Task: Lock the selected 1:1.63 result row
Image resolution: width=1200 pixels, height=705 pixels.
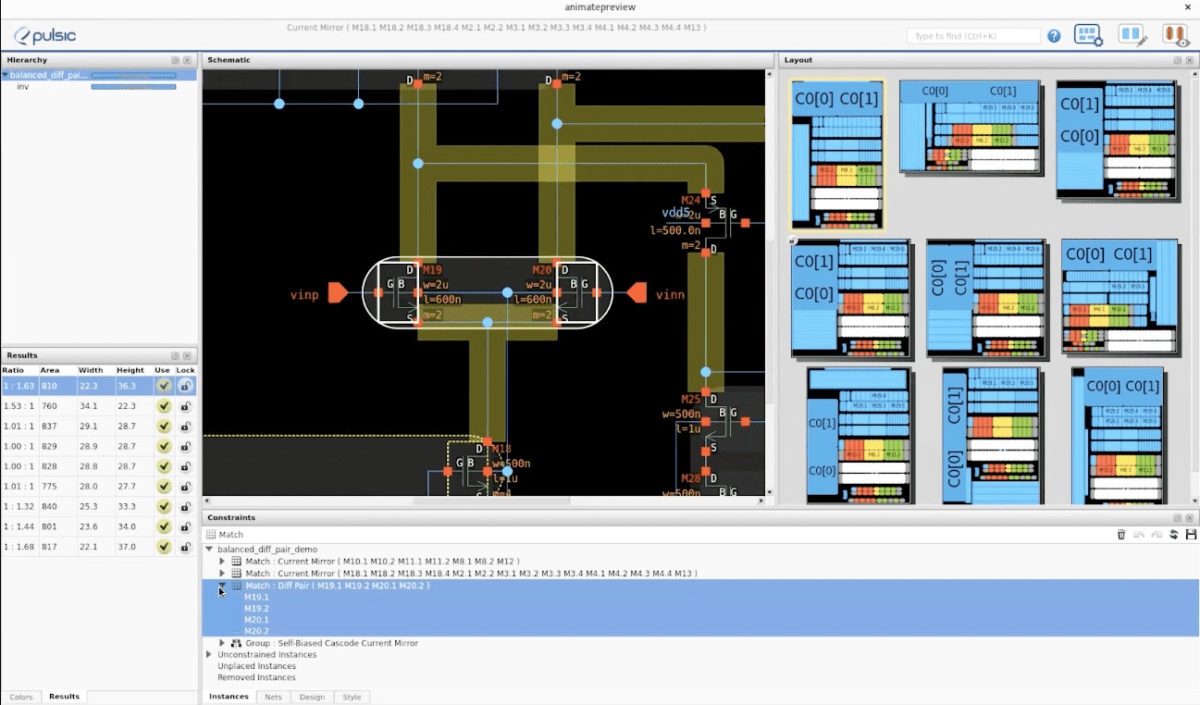Action: point(185,385)
